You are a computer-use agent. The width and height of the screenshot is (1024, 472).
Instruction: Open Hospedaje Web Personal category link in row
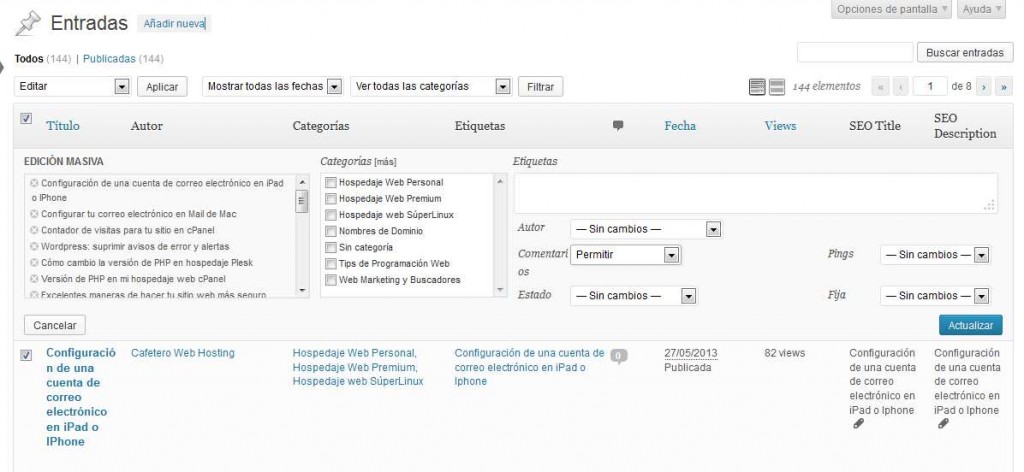[x=354, y=353]
